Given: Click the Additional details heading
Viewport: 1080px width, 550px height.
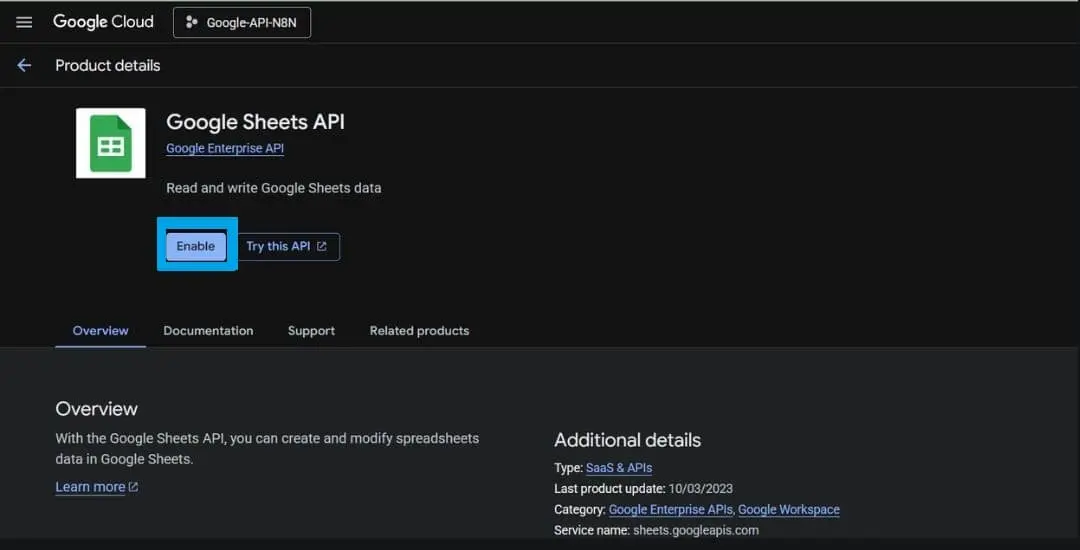Looking at the screenshot, I should tap(627, 441).
